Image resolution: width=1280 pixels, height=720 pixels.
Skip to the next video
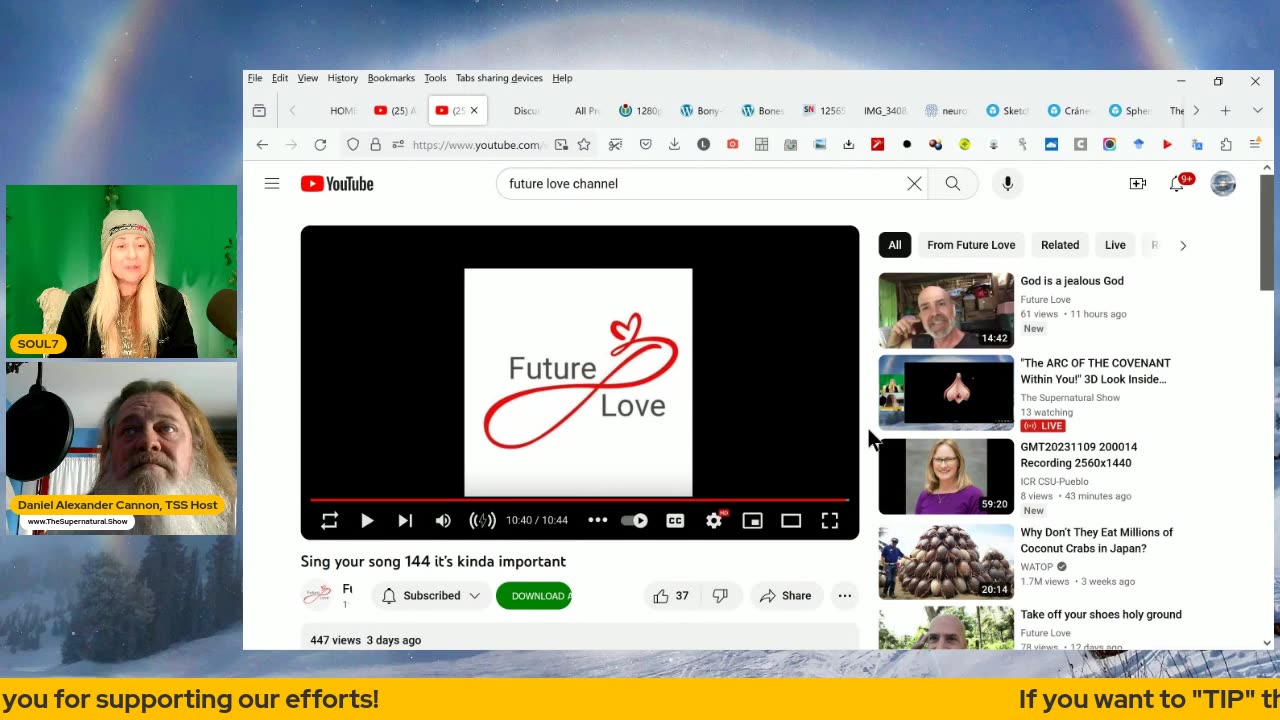(x=405, y=521)
